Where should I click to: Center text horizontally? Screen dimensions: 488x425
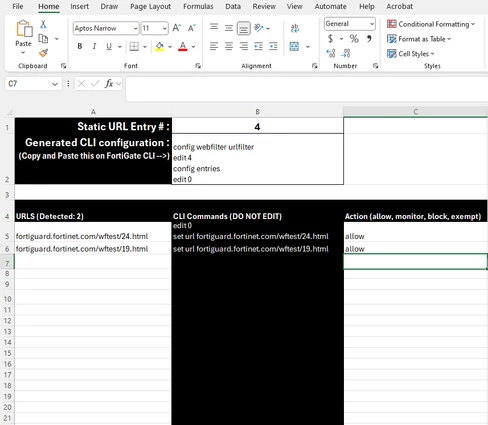(x=229, y=46)
